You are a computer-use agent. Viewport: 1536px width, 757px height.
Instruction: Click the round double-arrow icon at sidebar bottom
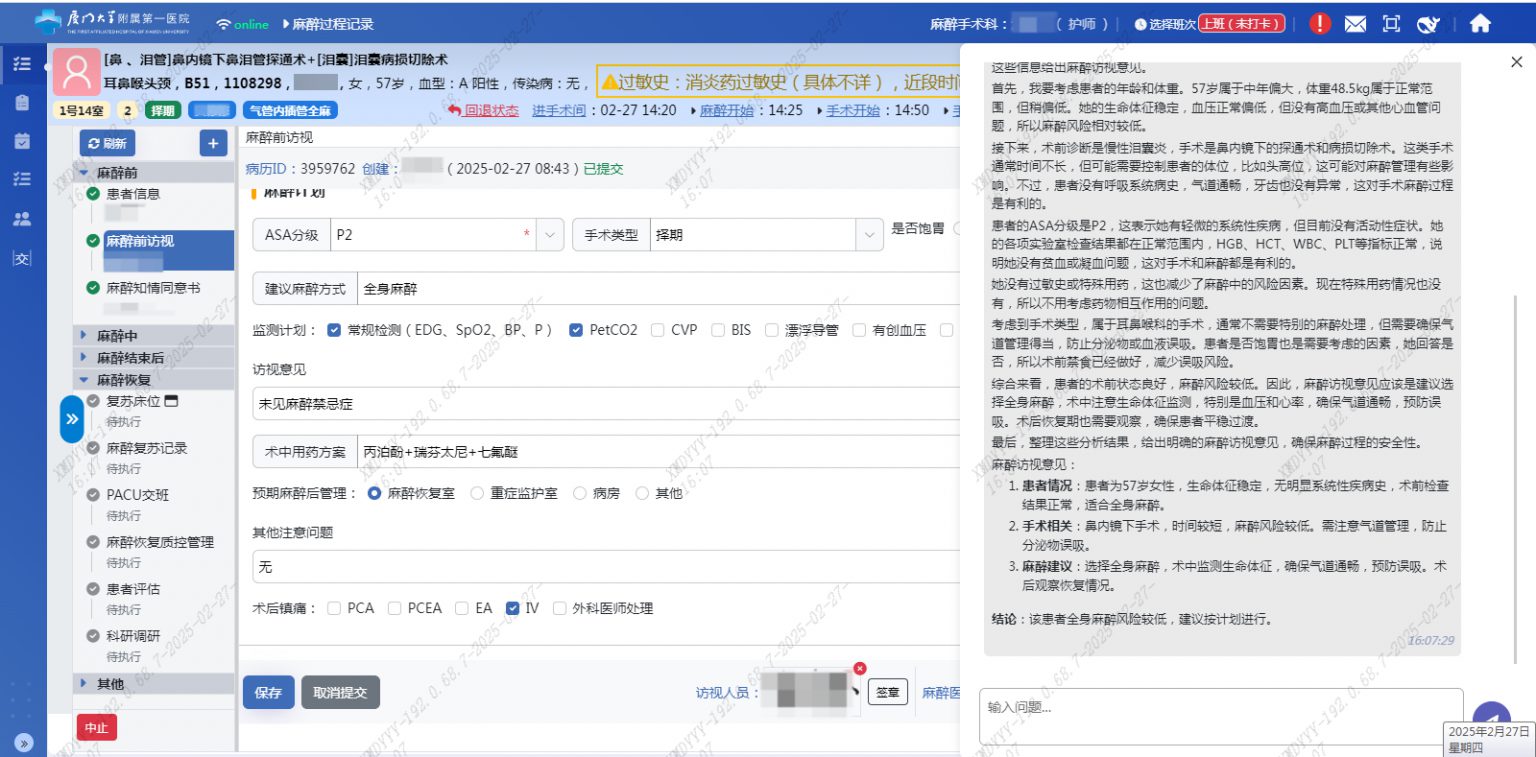coord(23,743)
